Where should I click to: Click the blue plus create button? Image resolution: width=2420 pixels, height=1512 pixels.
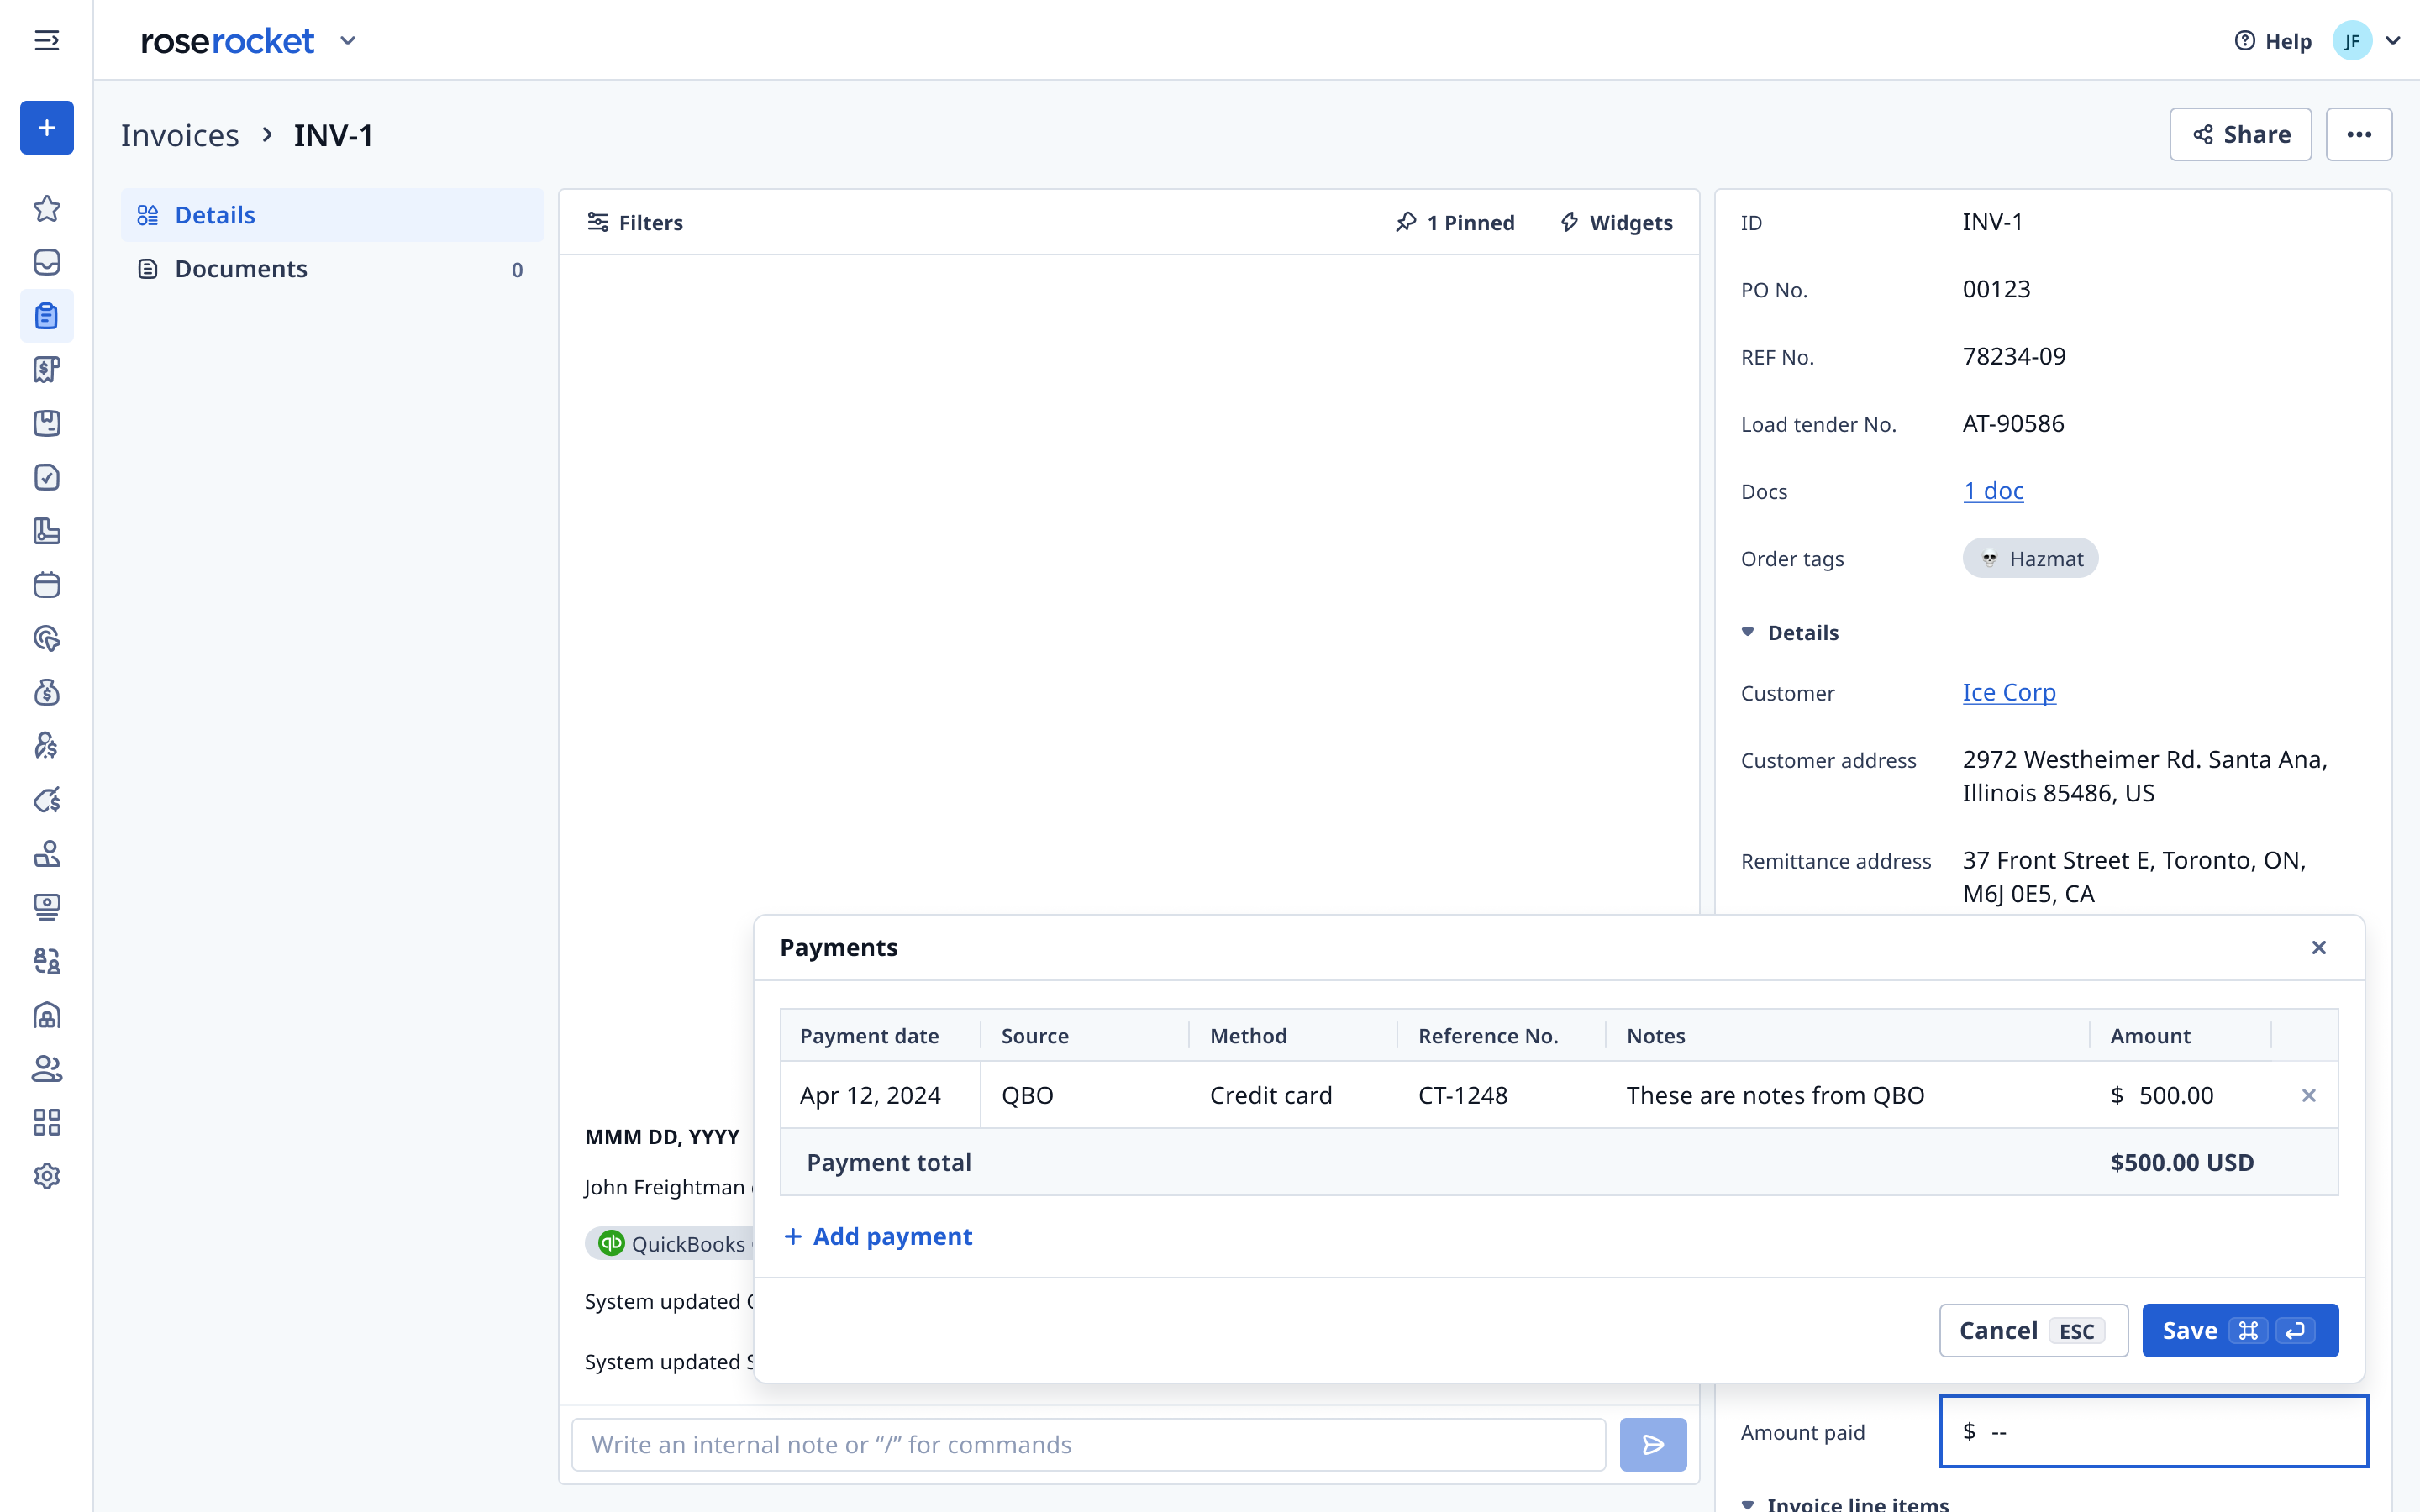(x=47, y=128)
